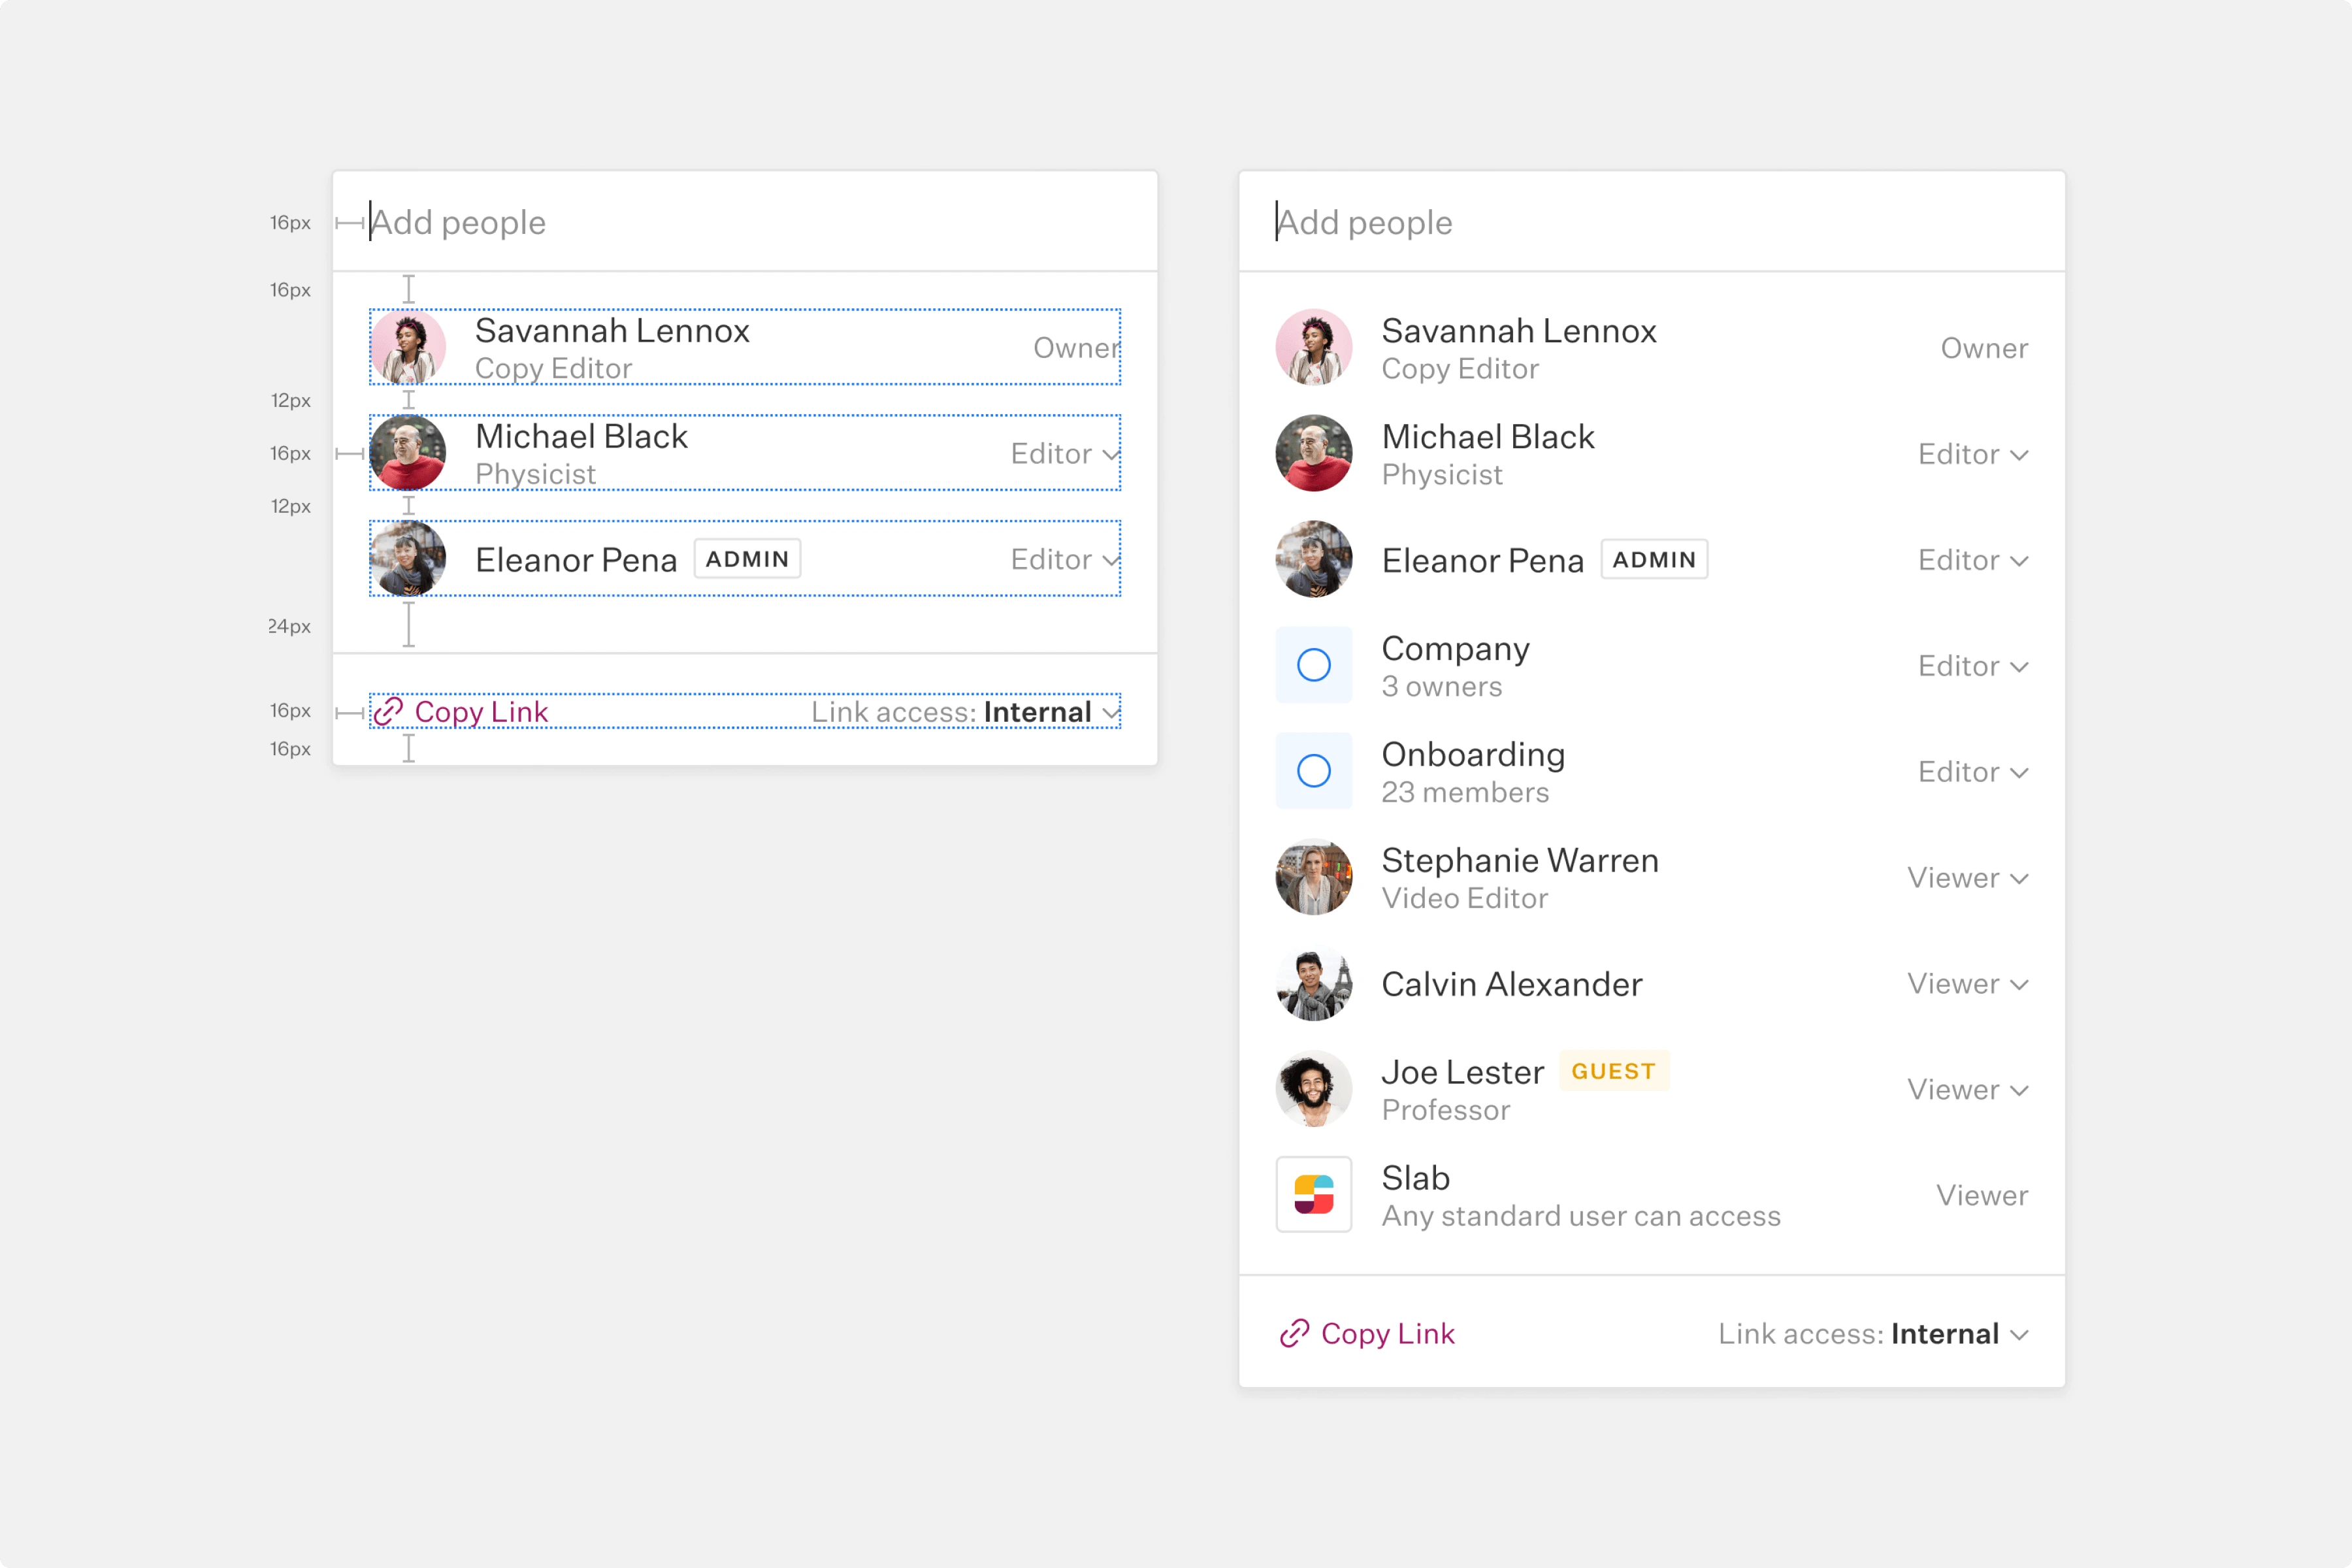
Task: Click Copy Link button
Action: coord(459,711)
